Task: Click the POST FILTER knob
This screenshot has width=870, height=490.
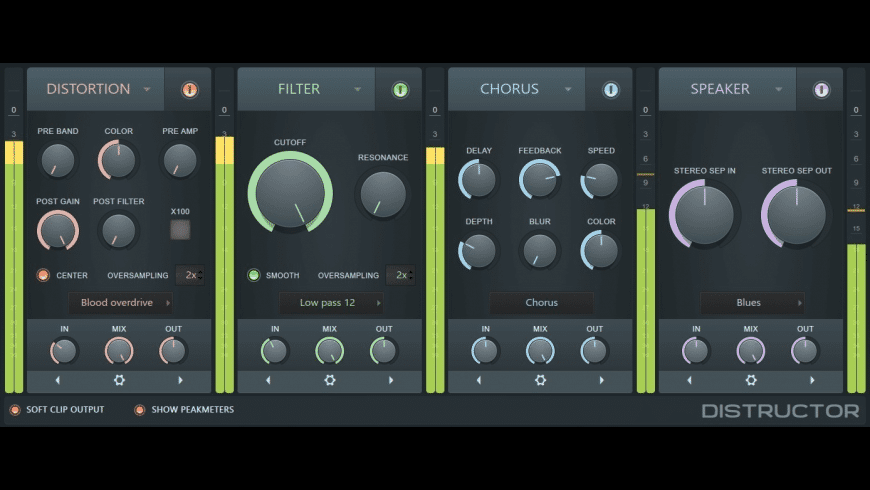Action: [x=118, y=230]
